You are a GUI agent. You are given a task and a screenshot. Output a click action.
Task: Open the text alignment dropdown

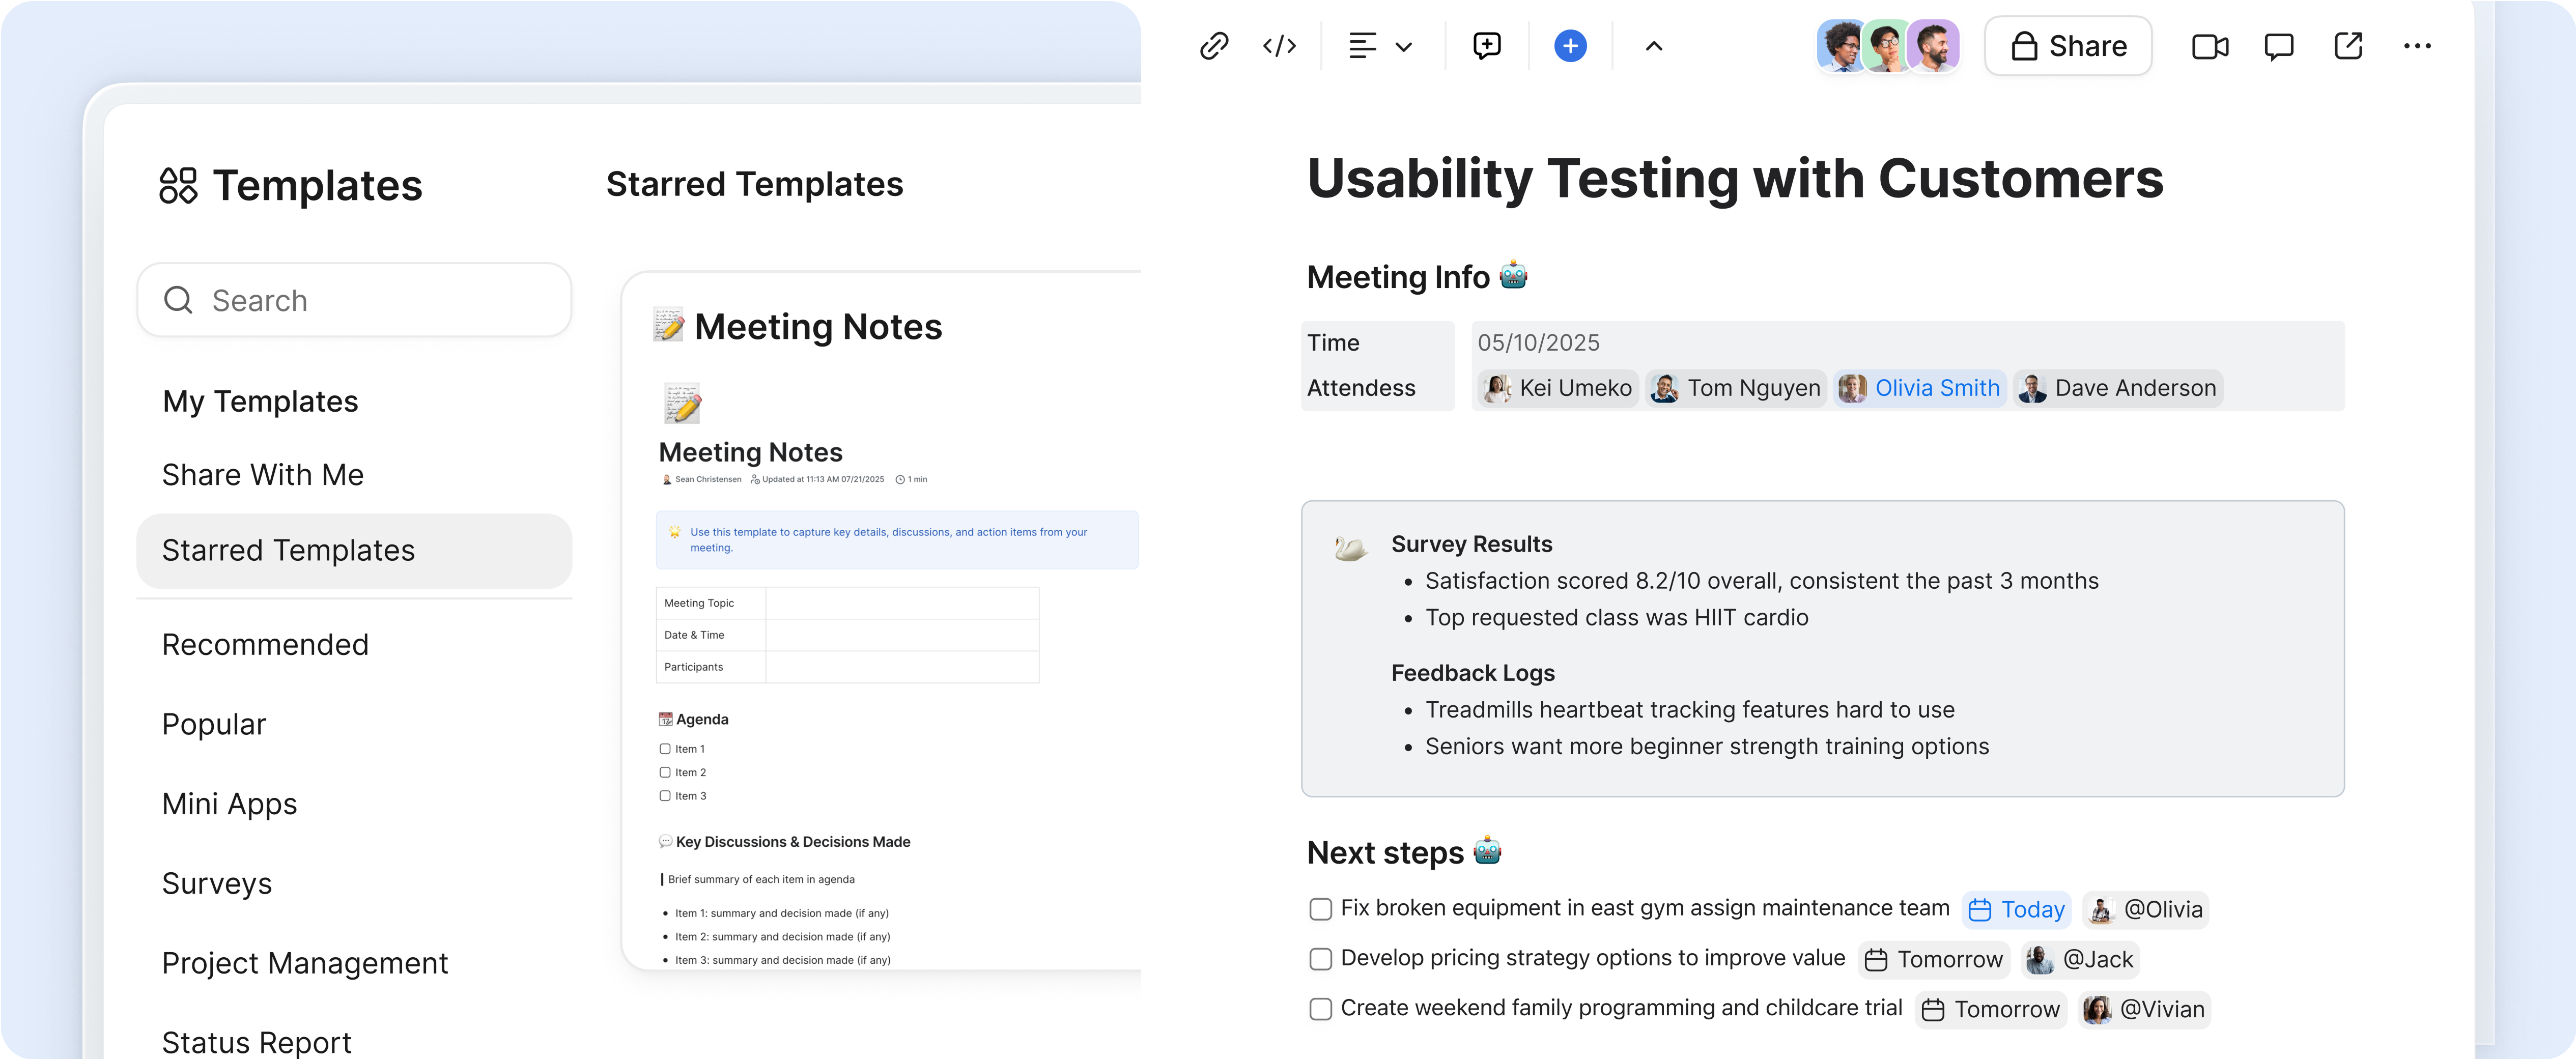(x=1380, y=46)
